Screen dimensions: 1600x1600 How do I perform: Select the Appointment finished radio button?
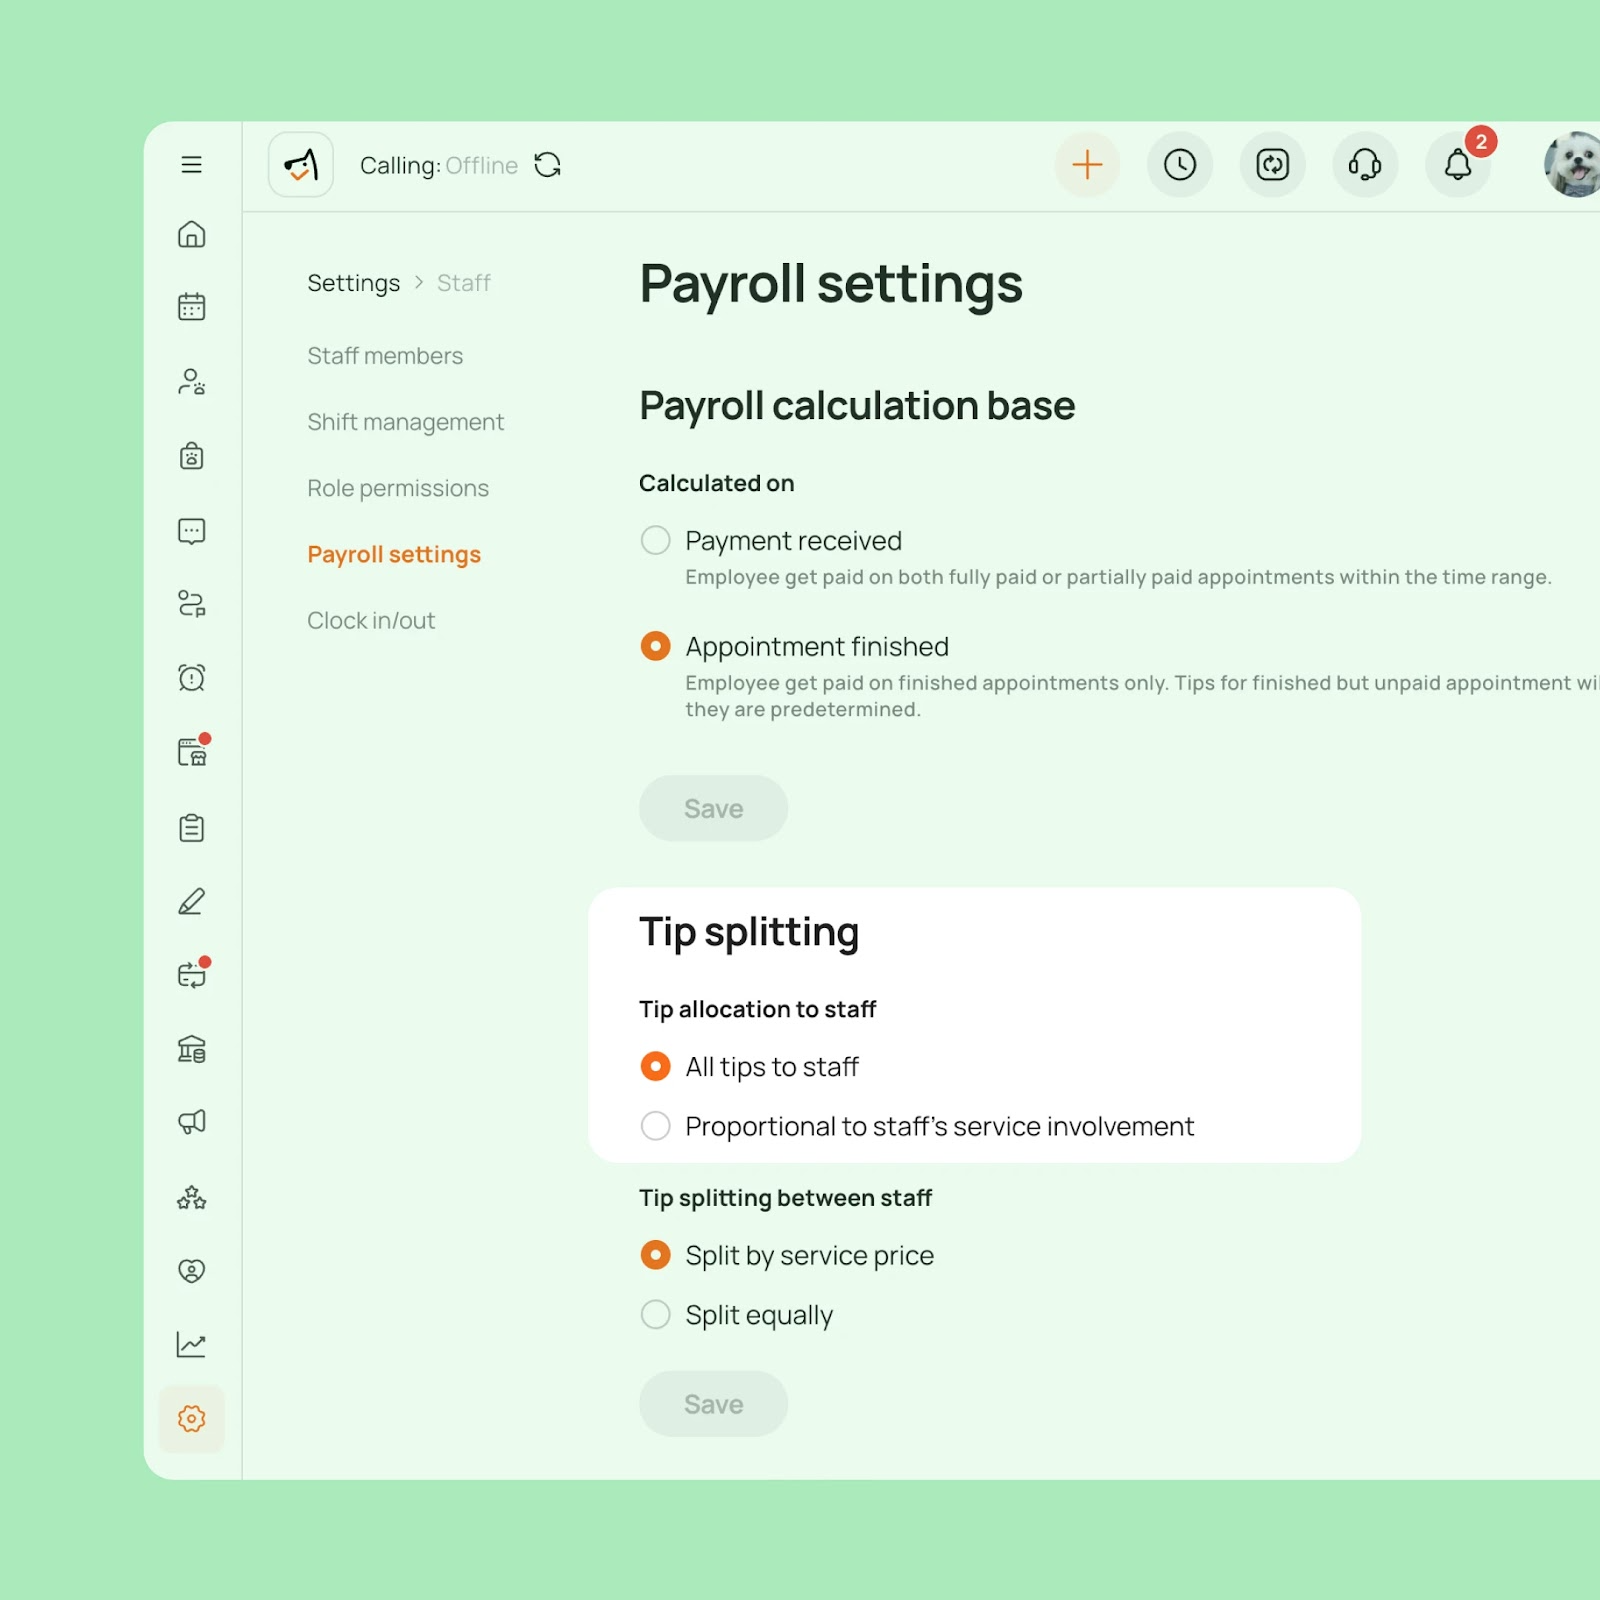point(655,647)
